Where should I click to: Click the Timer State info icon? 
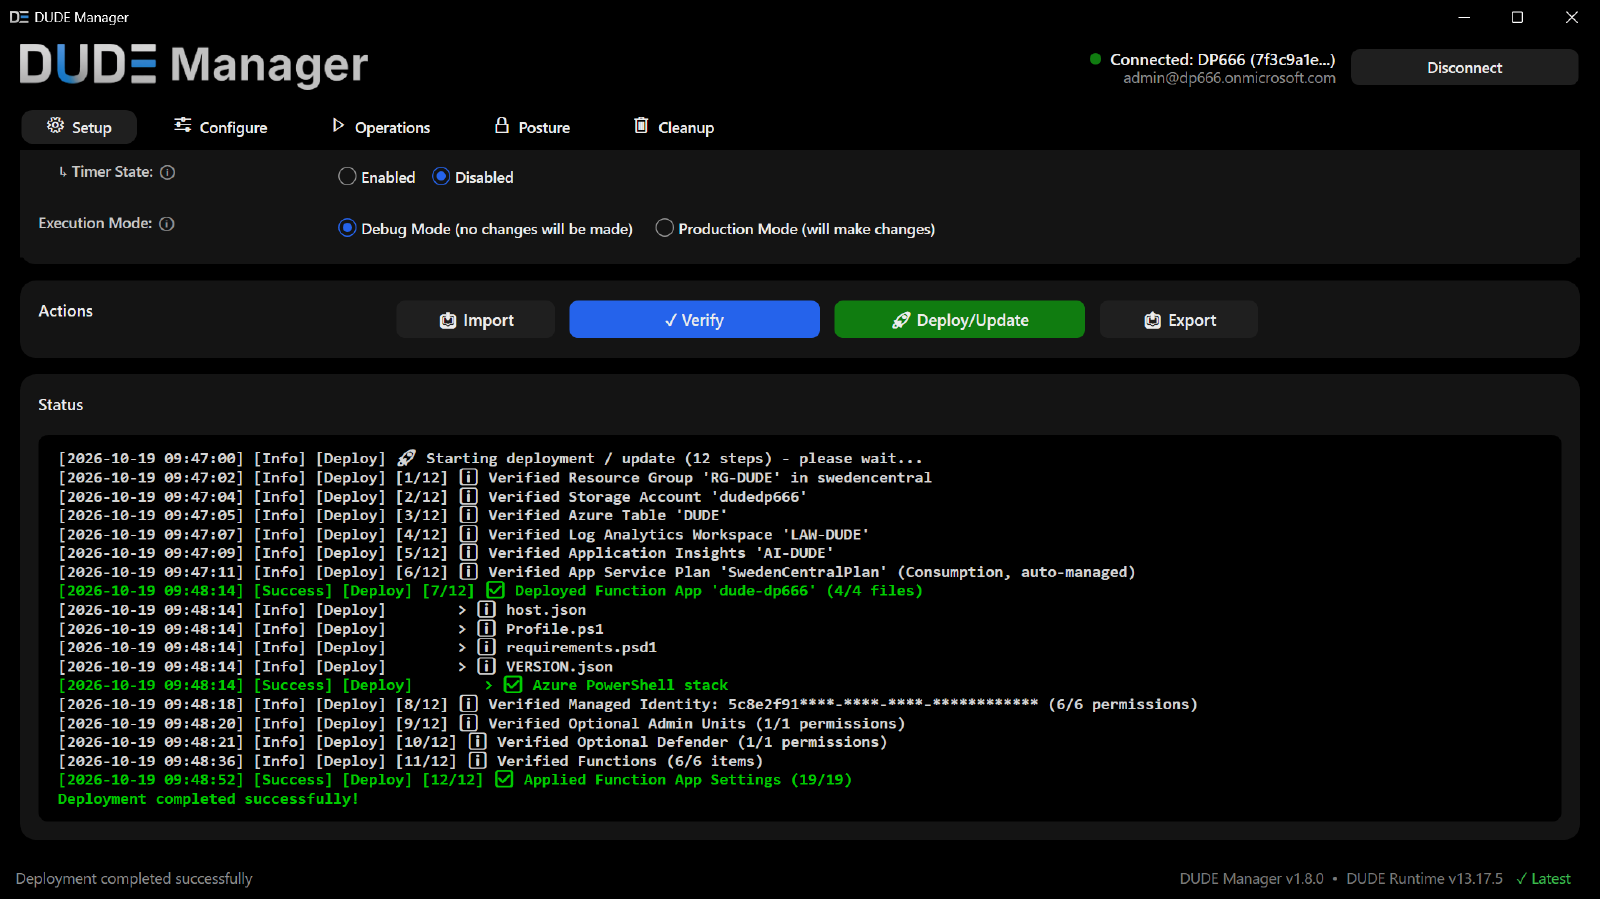click(168, 172)
